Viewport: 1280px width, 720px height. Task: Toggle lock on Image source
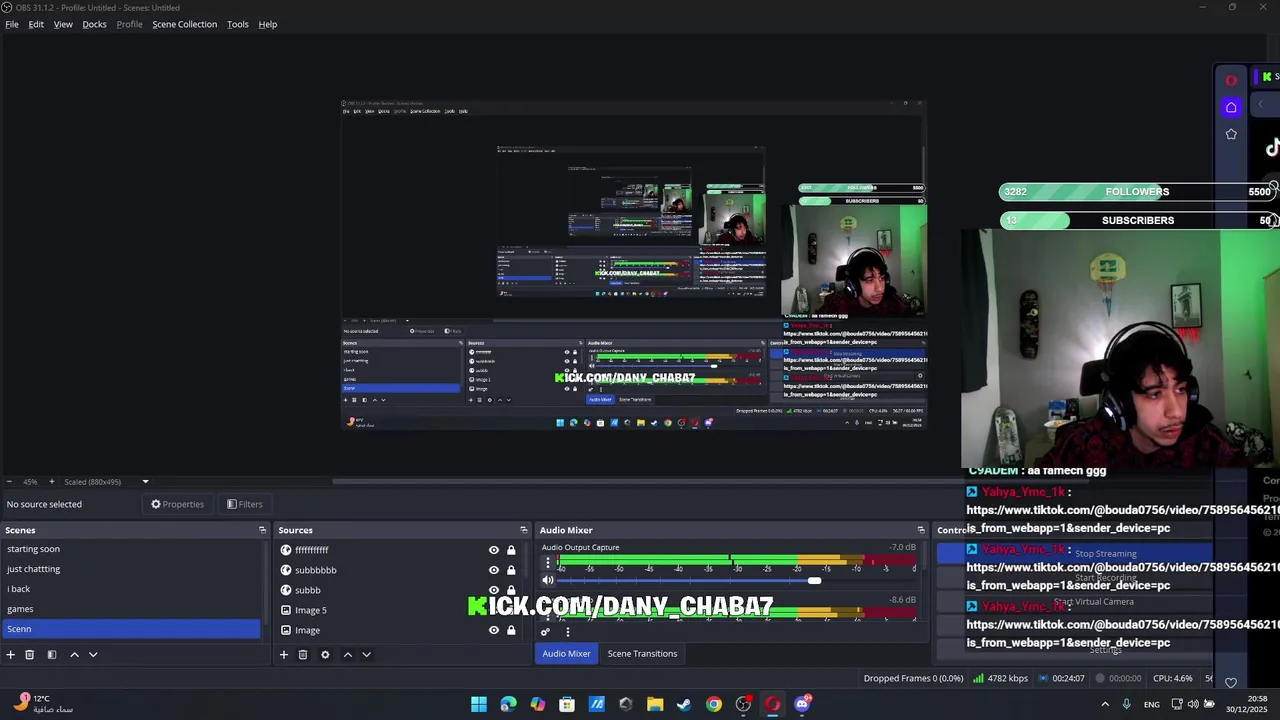coord(511,630)
